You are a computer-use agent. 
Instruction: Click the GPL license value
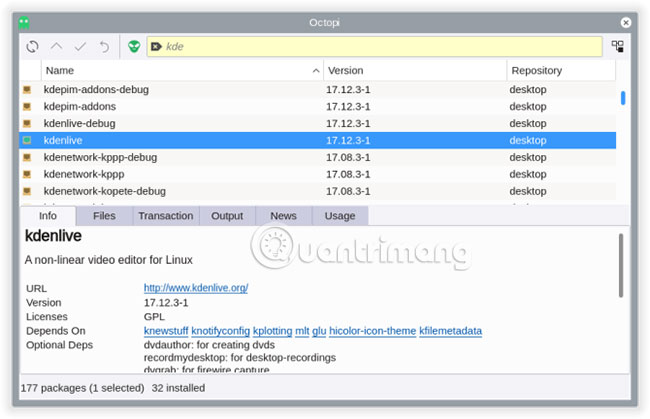[154, 317]
